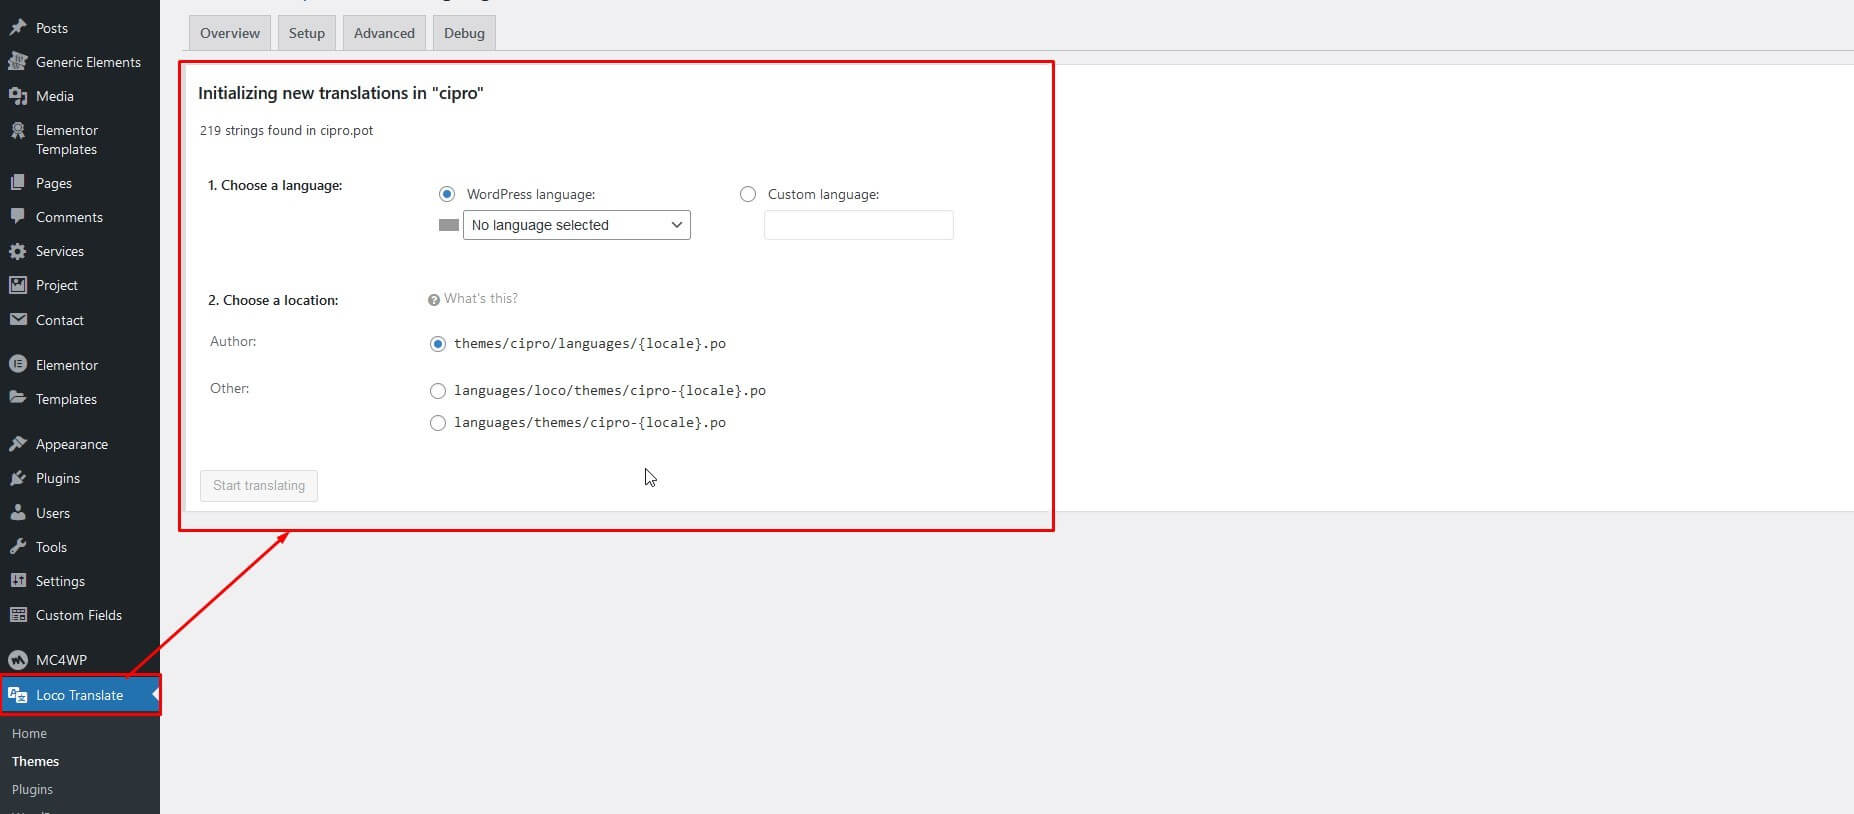The image size is (1854, 814).
Task: Select the WordPress language radio button
Action: coord(447,194)
